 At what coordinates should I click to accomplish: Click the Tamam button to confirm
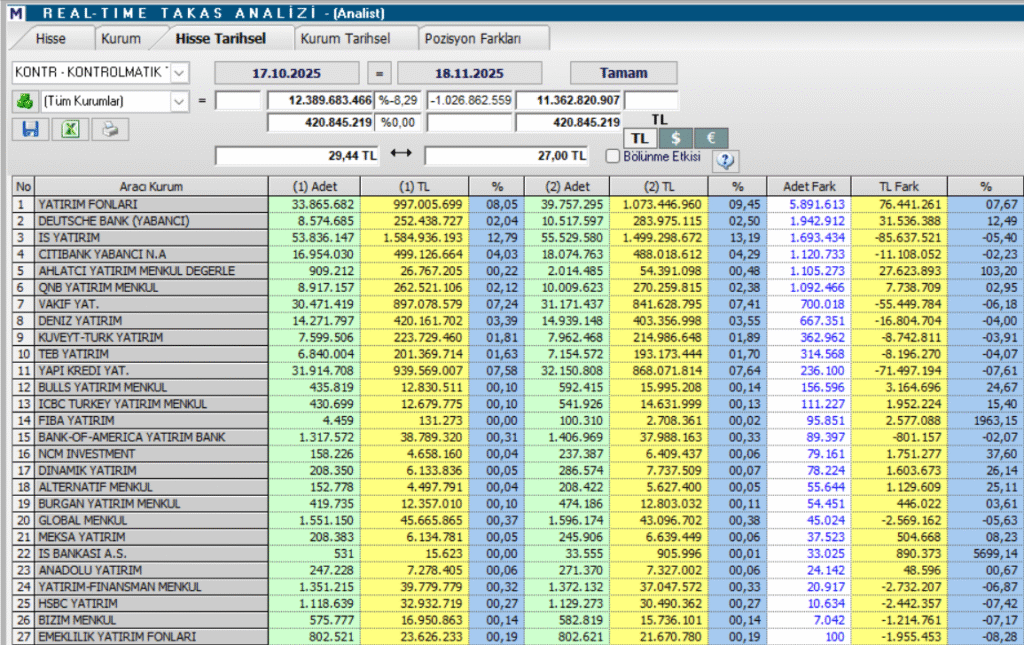click(623, 72)
